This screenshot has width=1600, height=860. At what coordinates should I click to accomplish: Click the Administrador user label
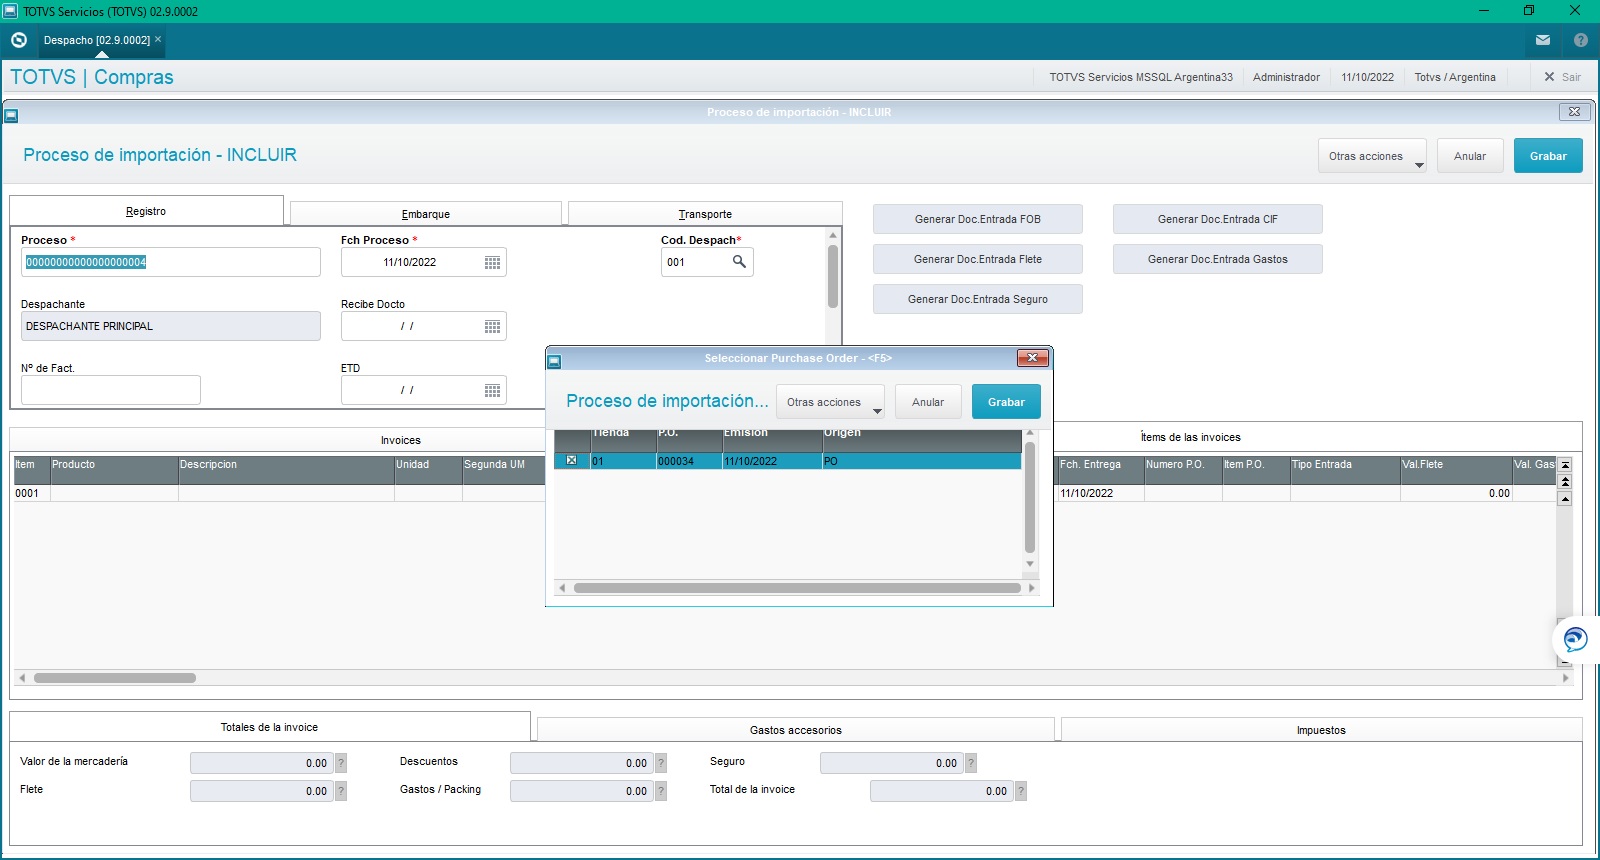point(1286,77)
